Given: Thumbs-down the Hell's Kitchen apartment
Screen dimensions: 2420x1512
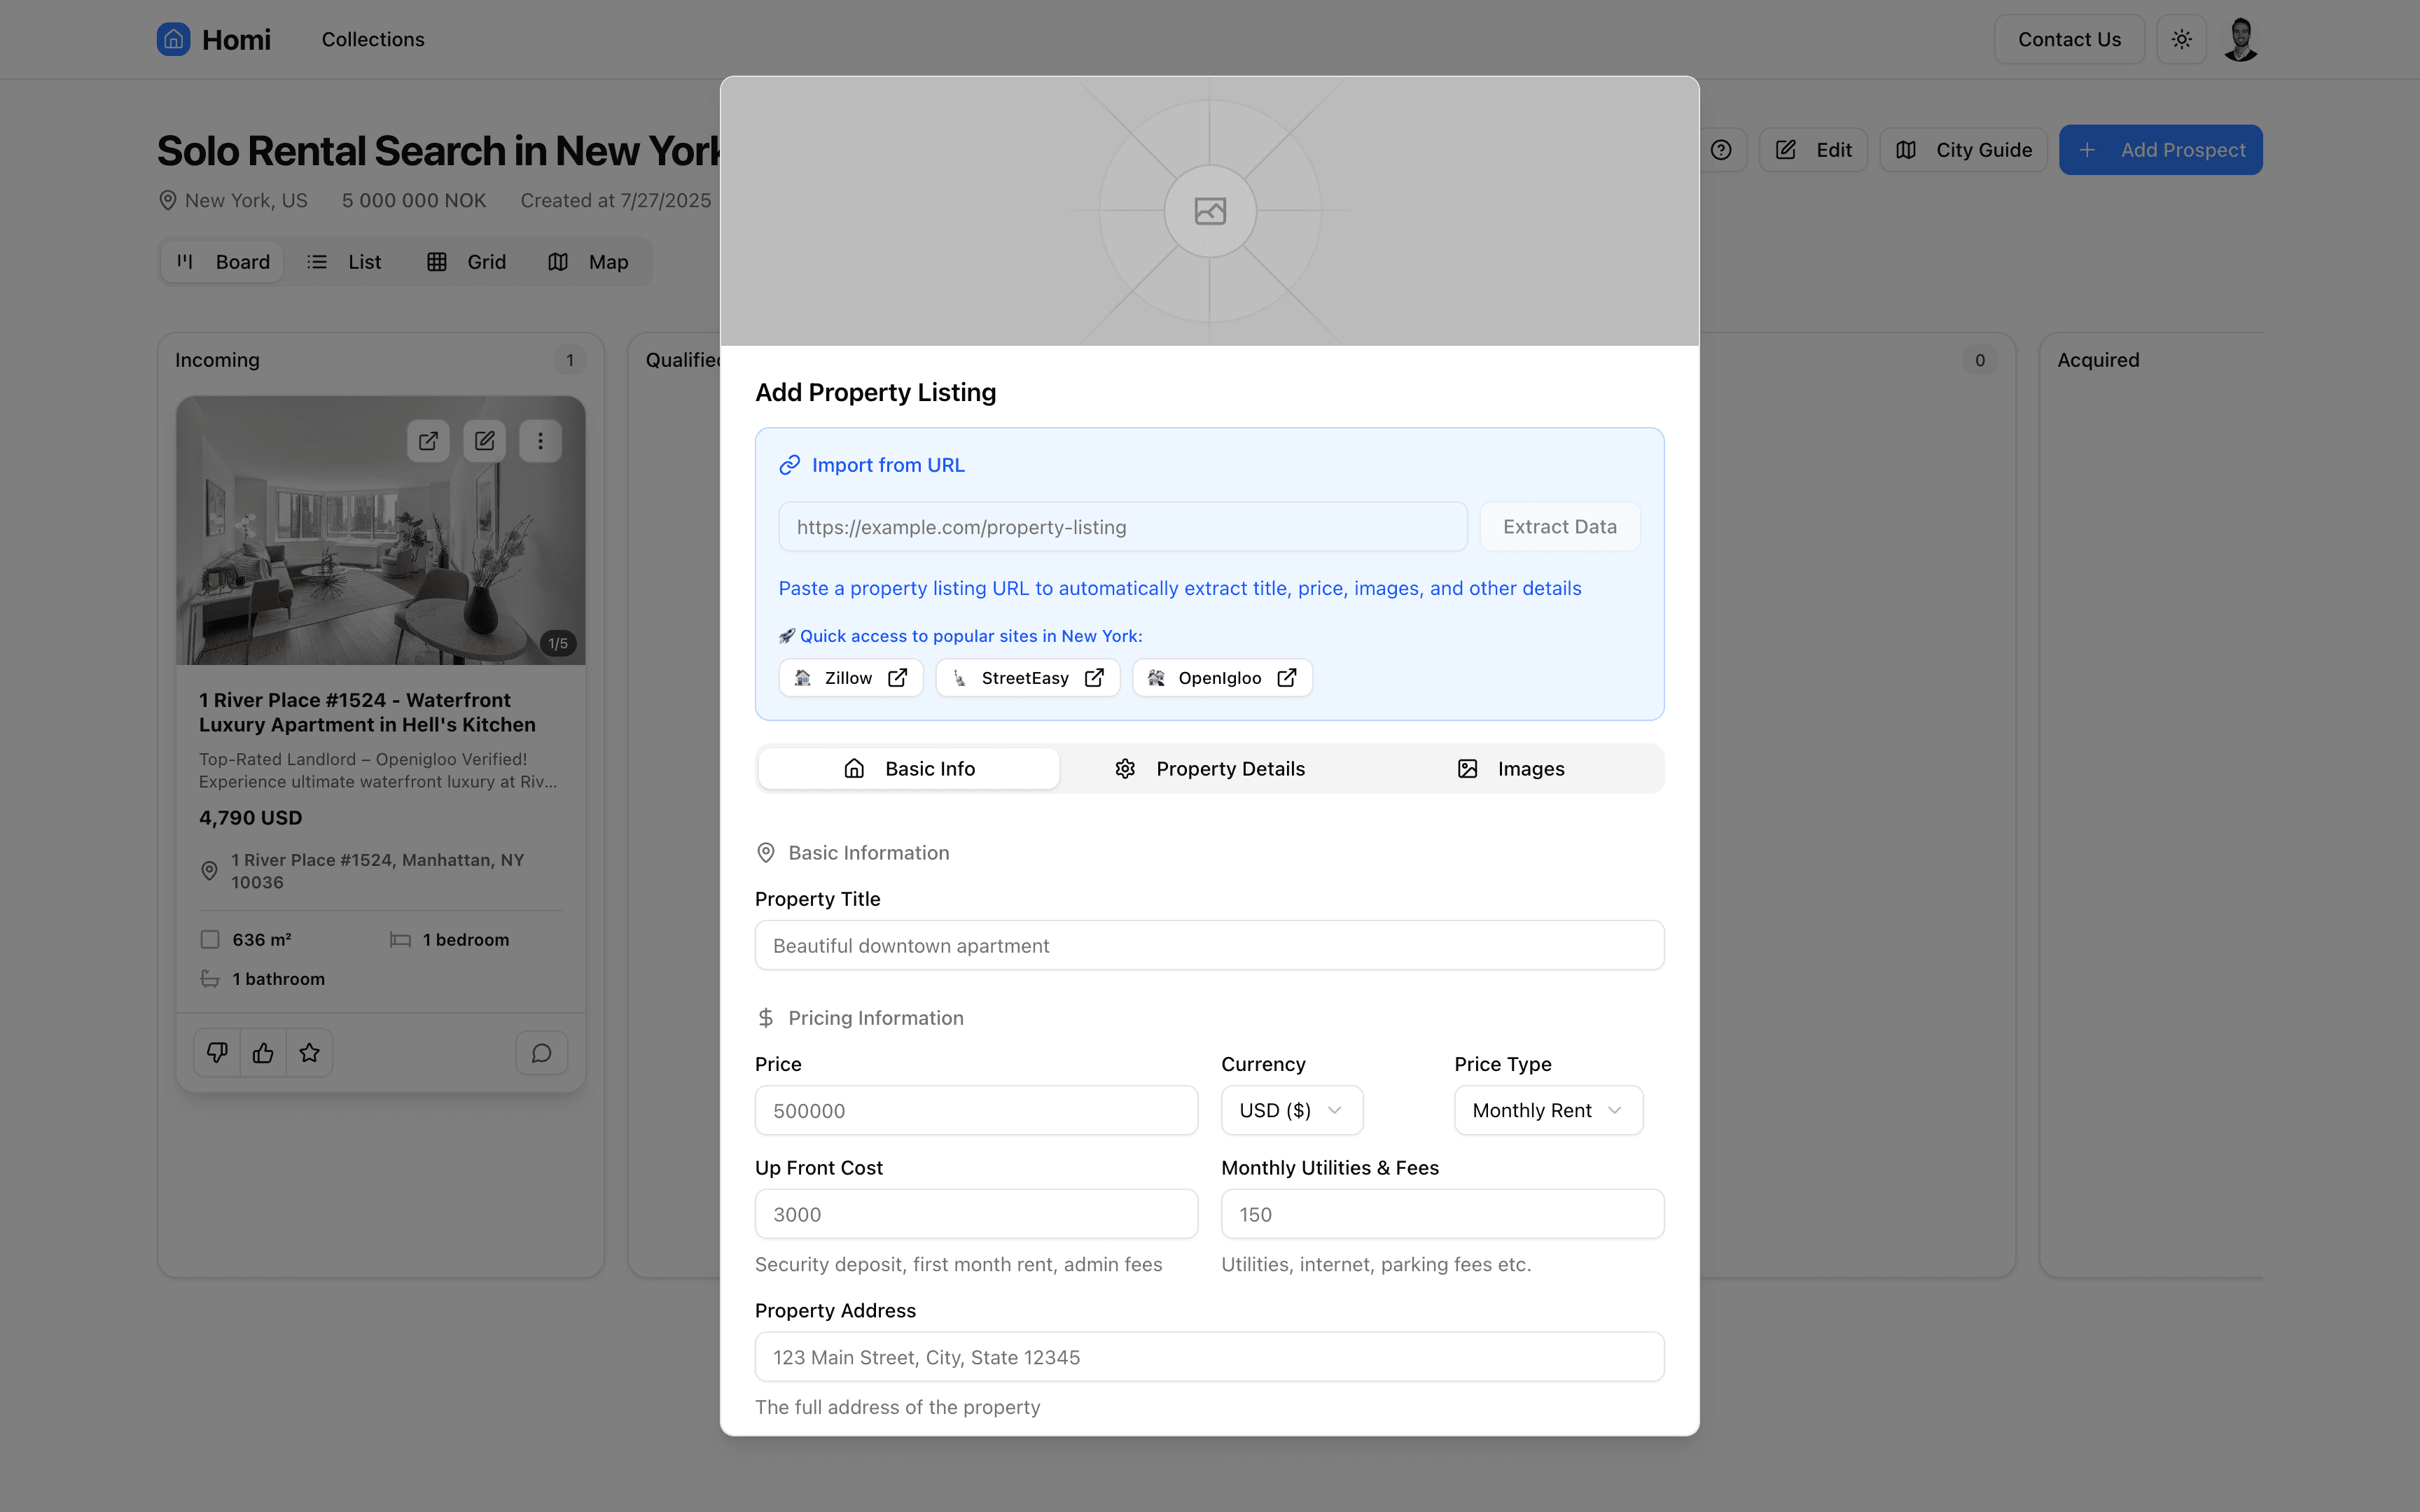Looking at the screenshot, I should pyautogui.click(x=217, y=1052).
